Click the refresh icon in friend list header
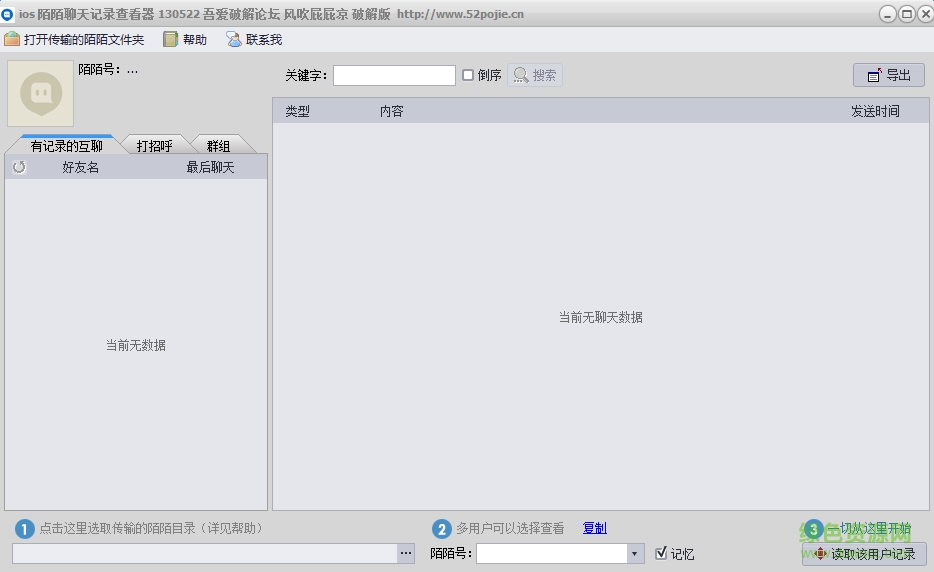This screenshot has height=572, width=934. [19, 167]
